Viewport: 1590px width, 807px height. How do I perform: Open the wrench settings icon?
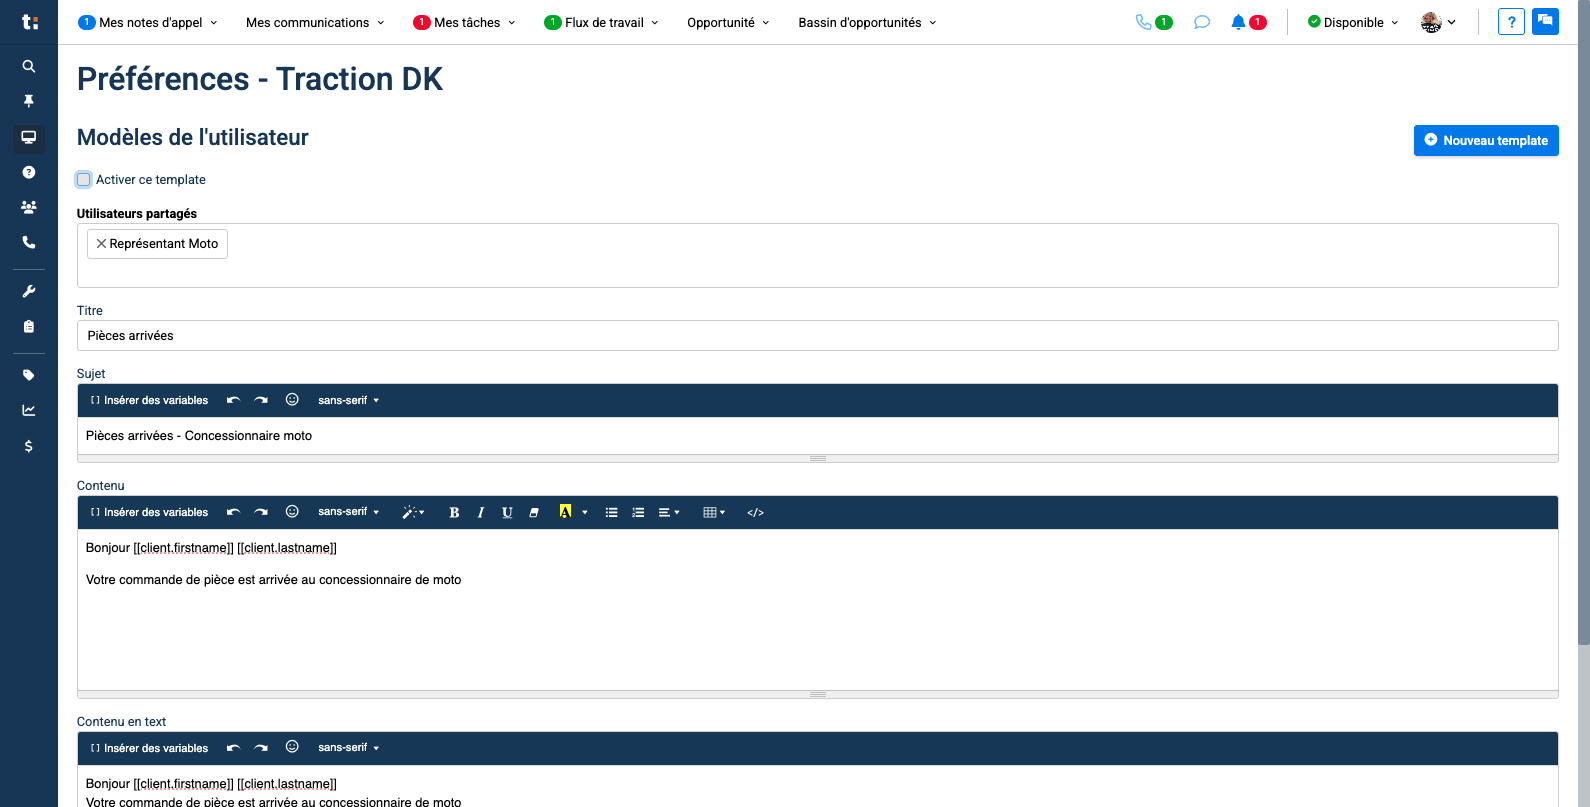pos(29,291)
